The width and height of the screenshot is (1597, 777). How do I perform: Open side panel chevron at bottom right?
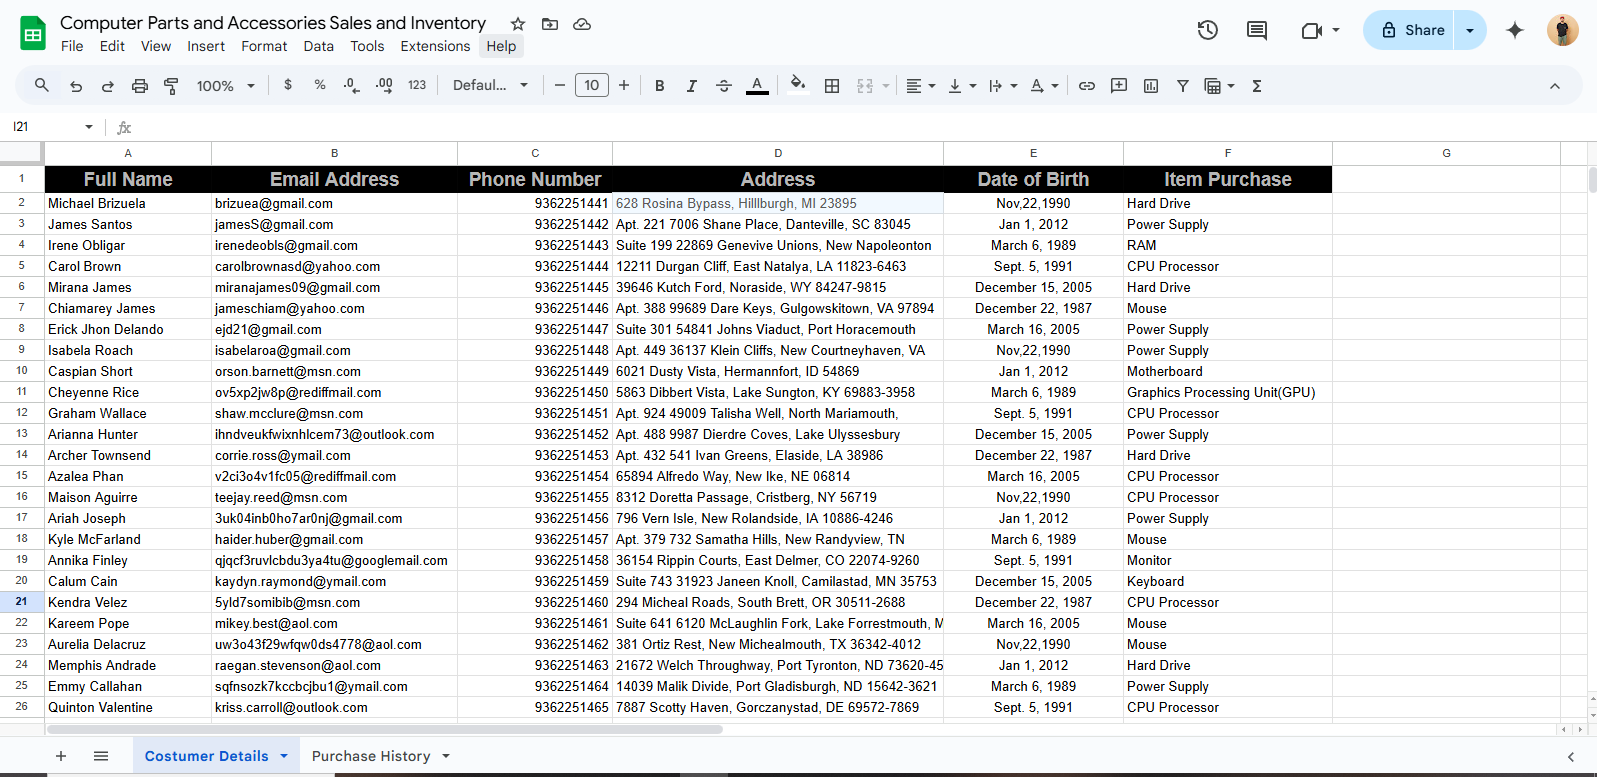[1571, 757]
